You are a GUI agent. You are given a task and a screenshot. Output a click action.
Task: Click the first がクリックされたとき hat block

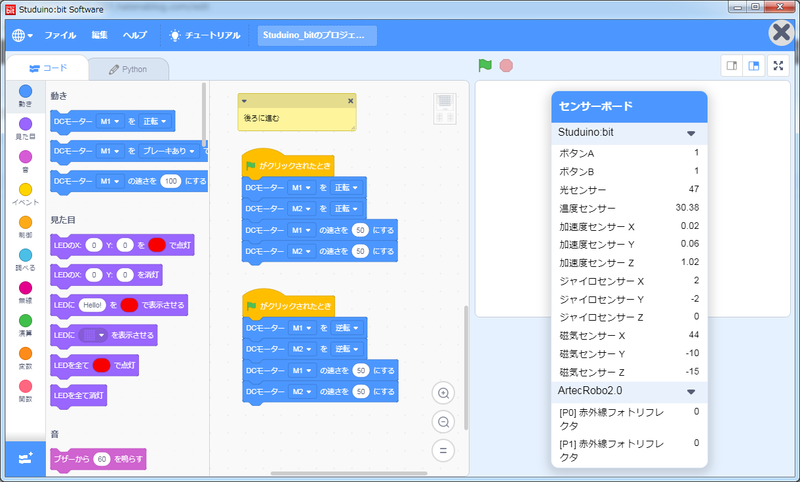click(x=288, y=165)
